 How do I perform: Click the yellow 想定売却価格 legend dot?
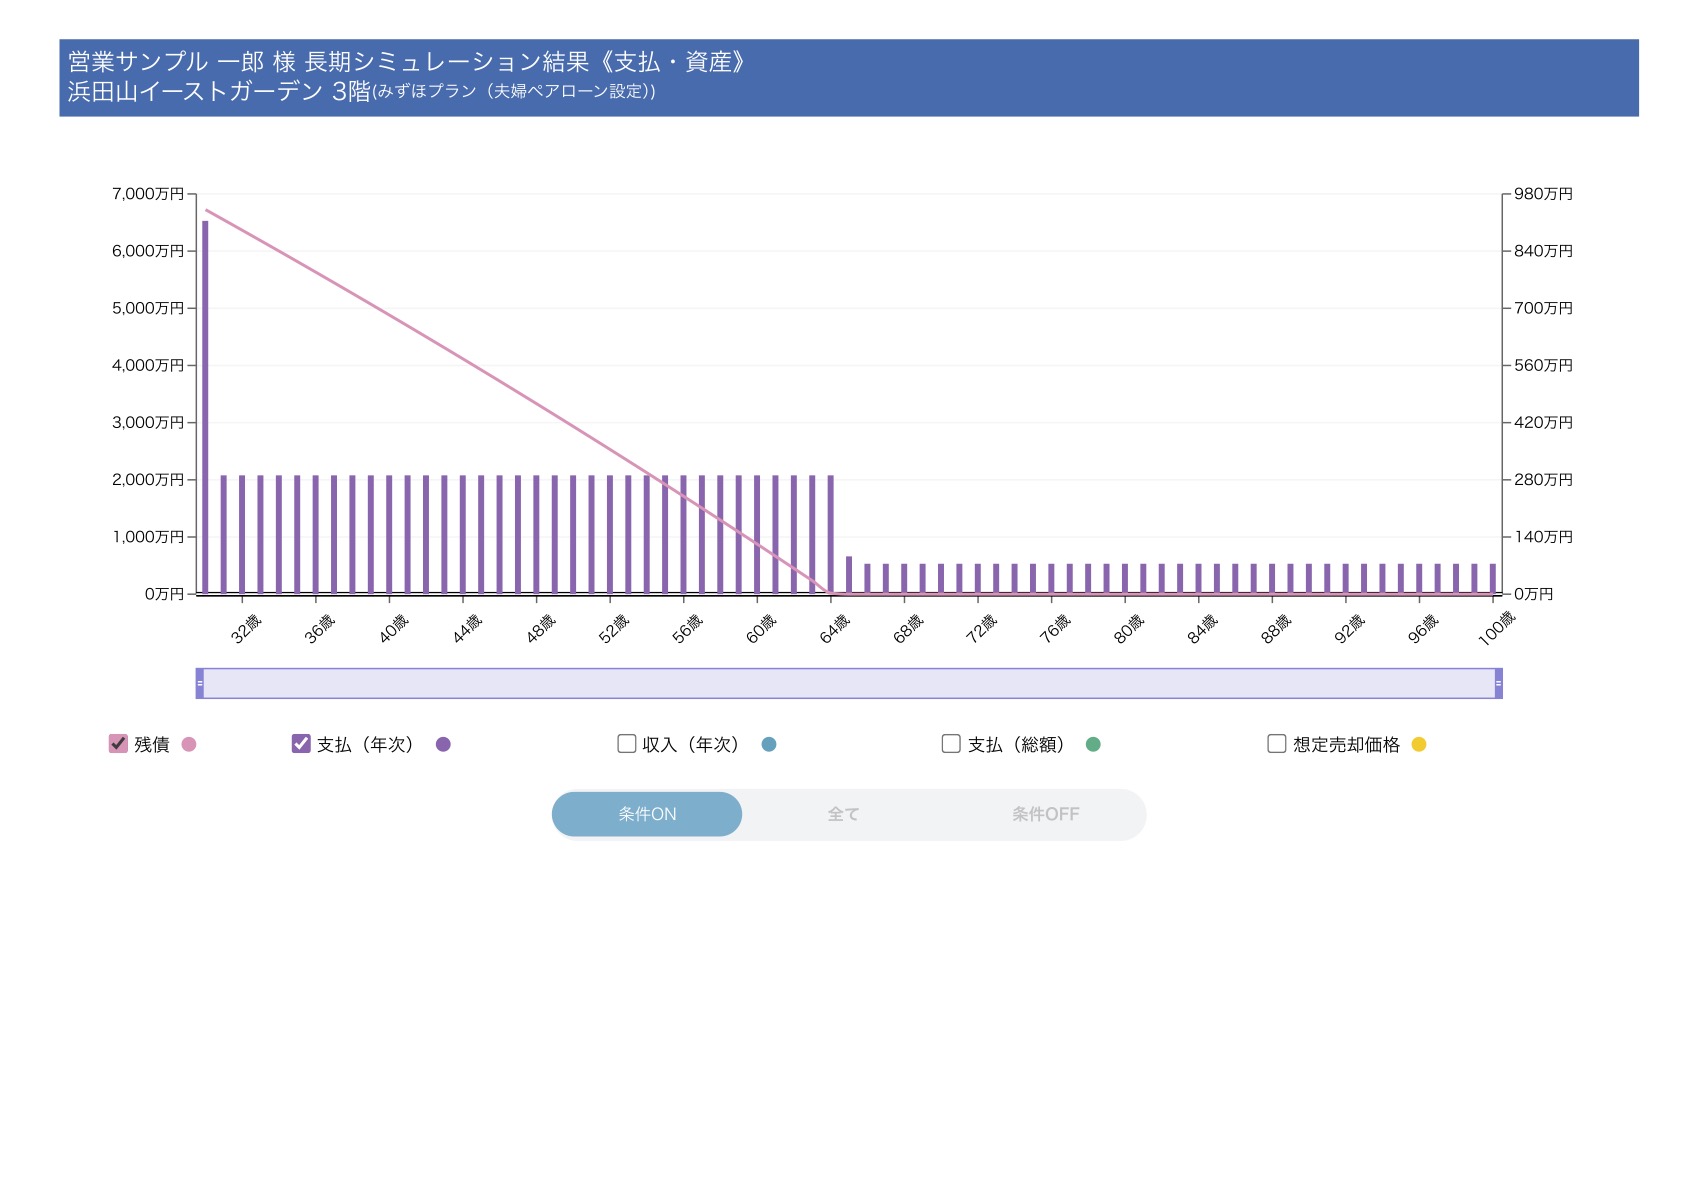(1418, 744)
